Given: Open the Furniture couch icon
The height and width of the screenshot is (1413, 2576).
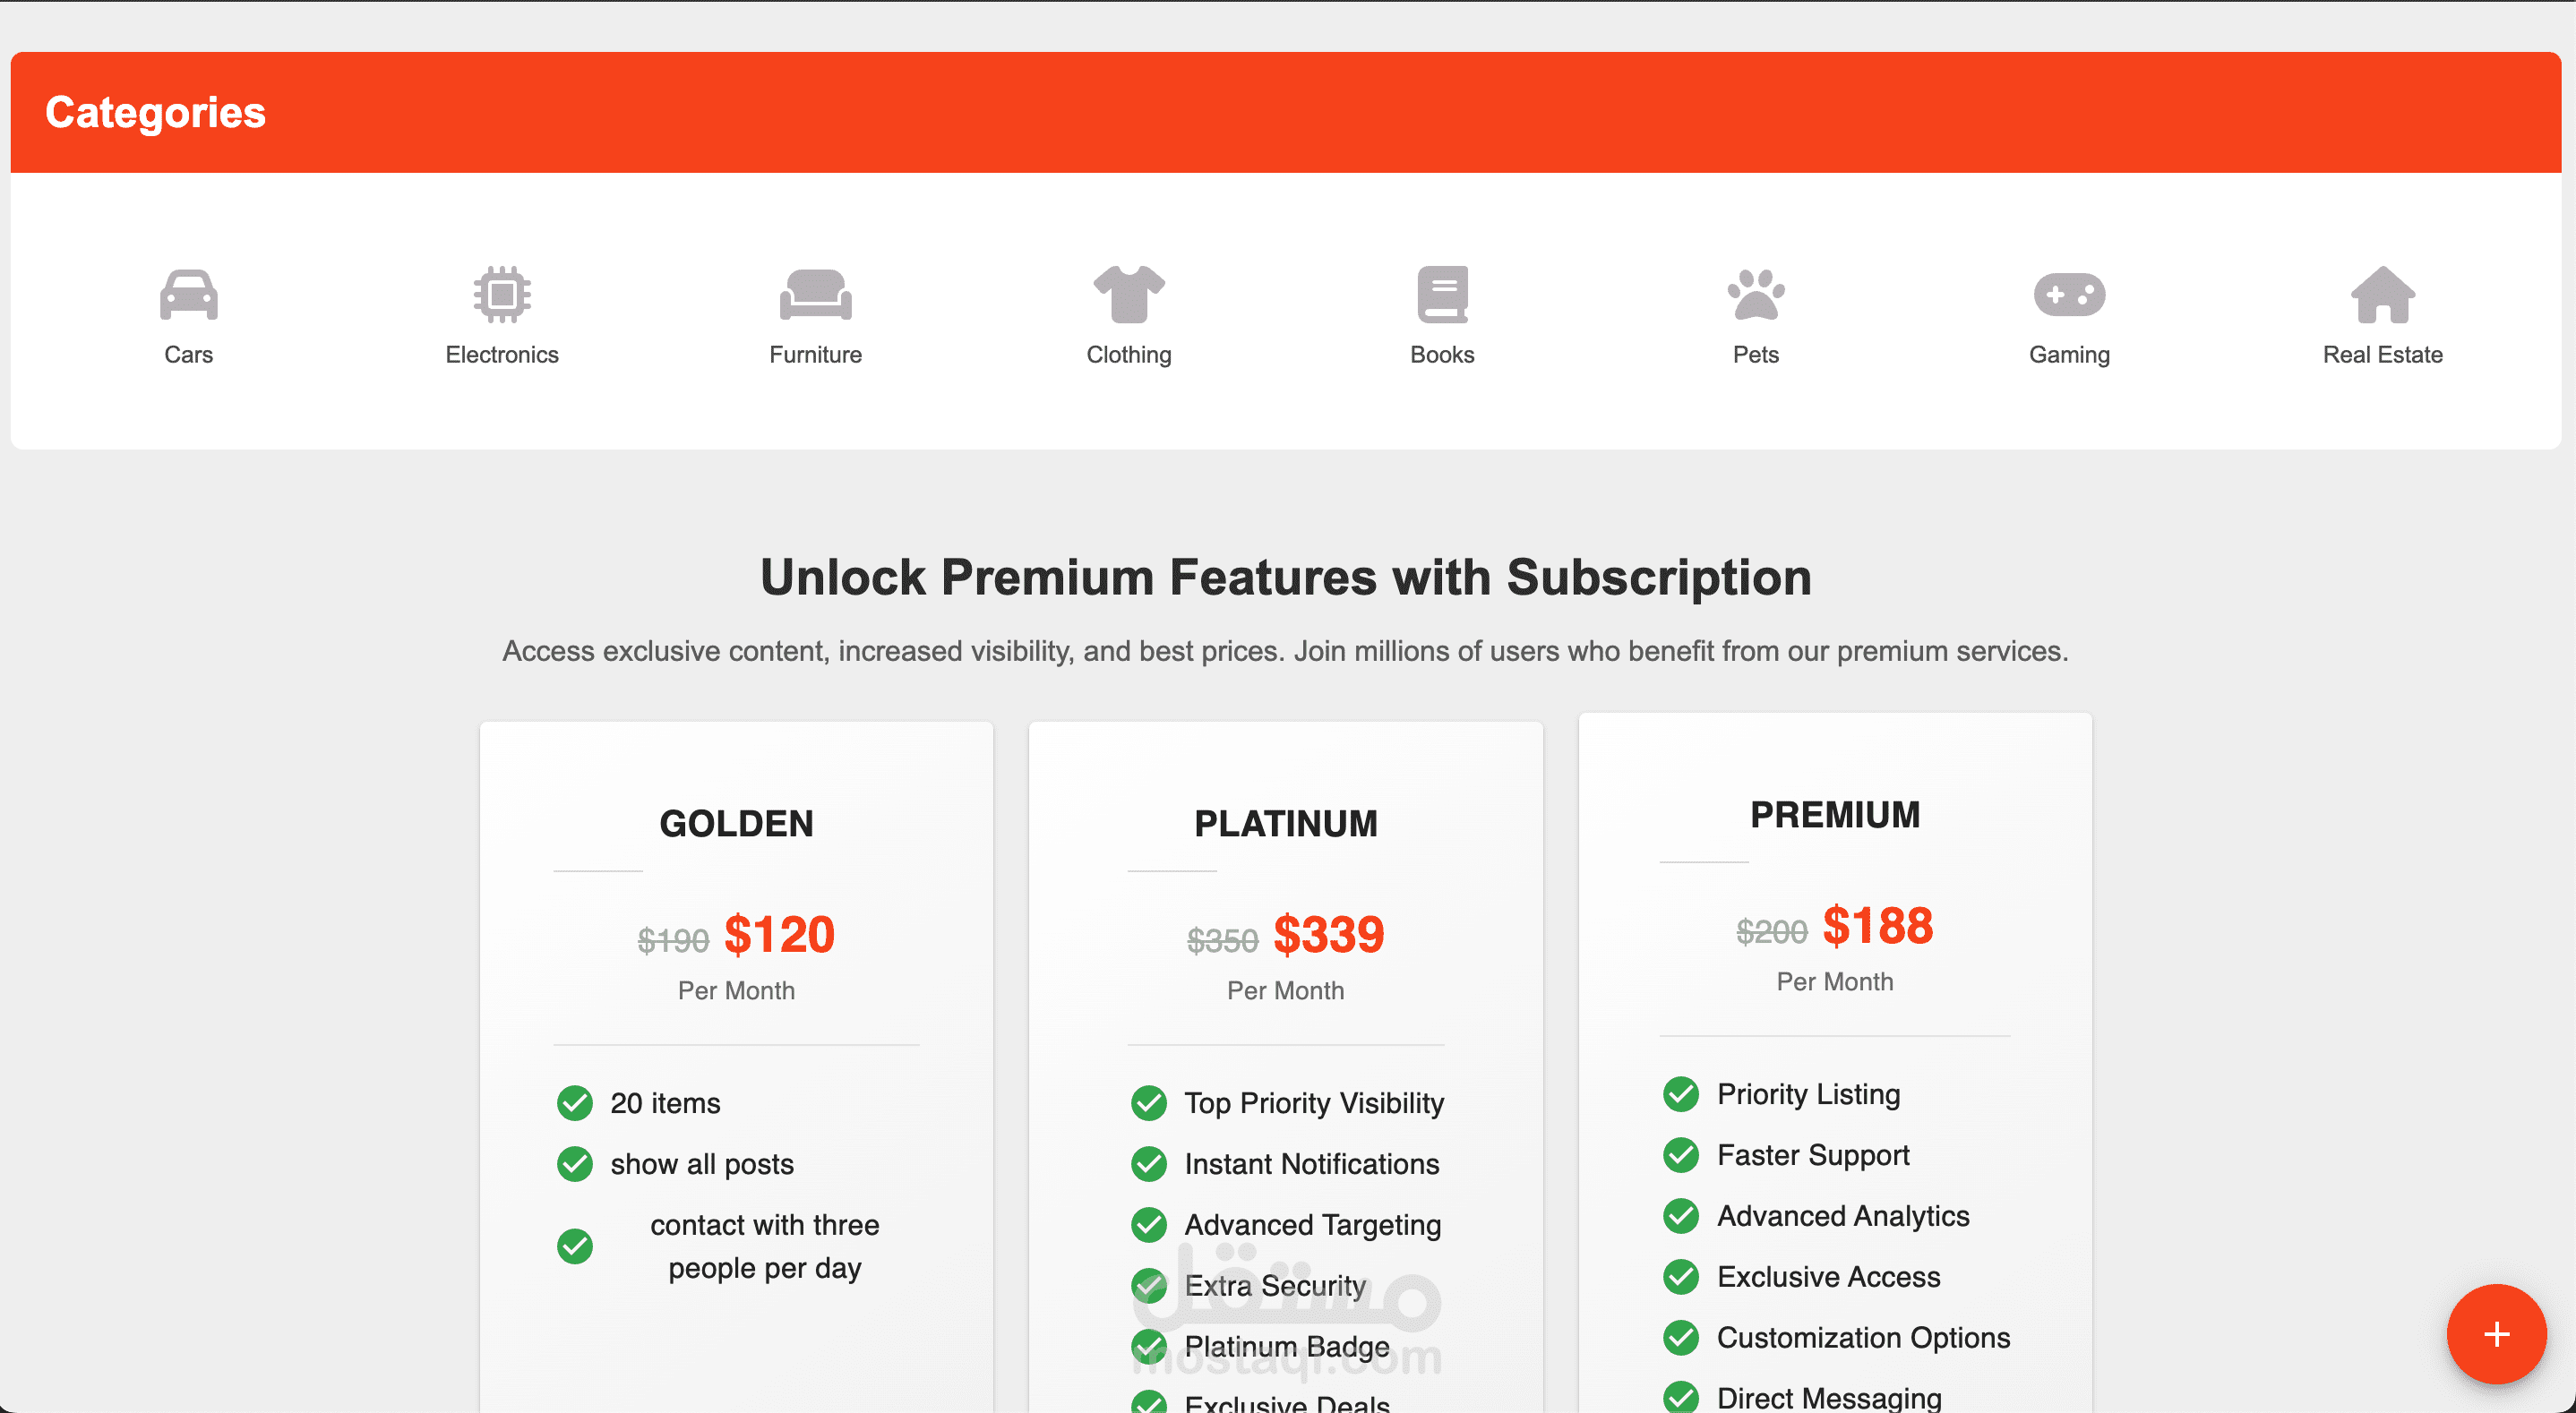Looking at the screenshot, I should pos(815,295).
